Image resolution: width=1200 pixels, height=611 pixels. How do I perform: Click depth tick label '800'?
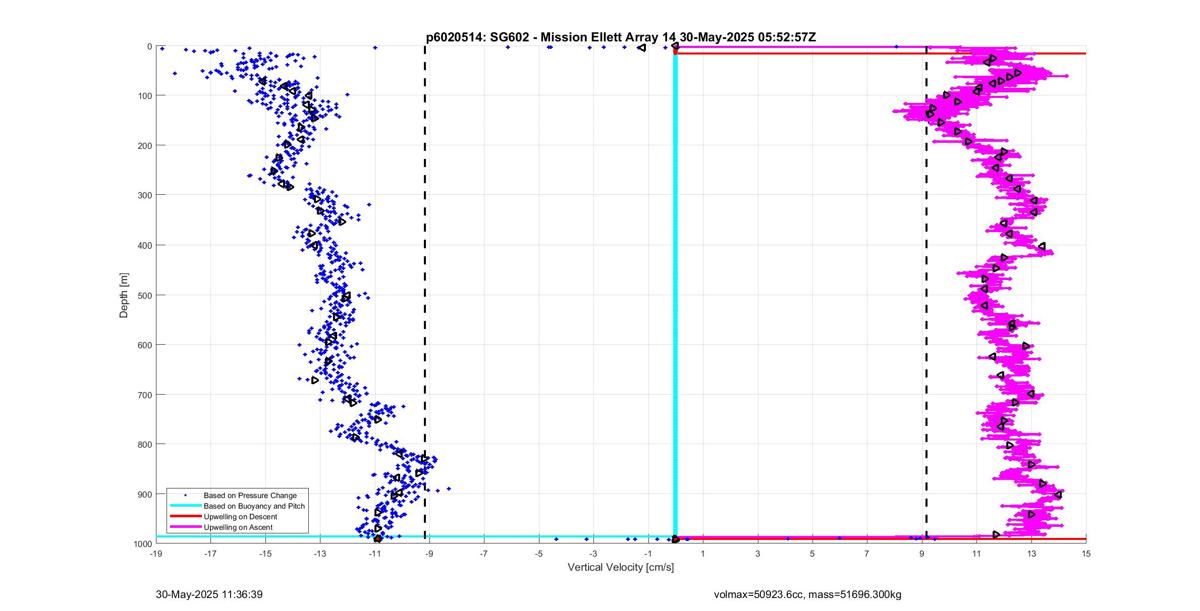point(144,444)
